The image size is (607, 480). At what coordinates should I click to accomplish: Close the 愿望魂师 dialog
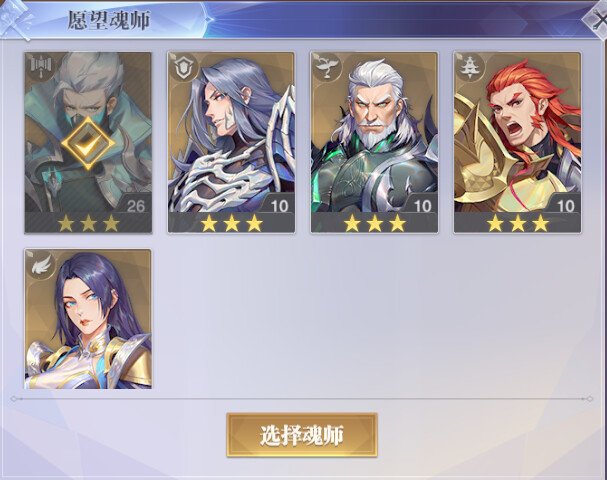pos(596,19)
